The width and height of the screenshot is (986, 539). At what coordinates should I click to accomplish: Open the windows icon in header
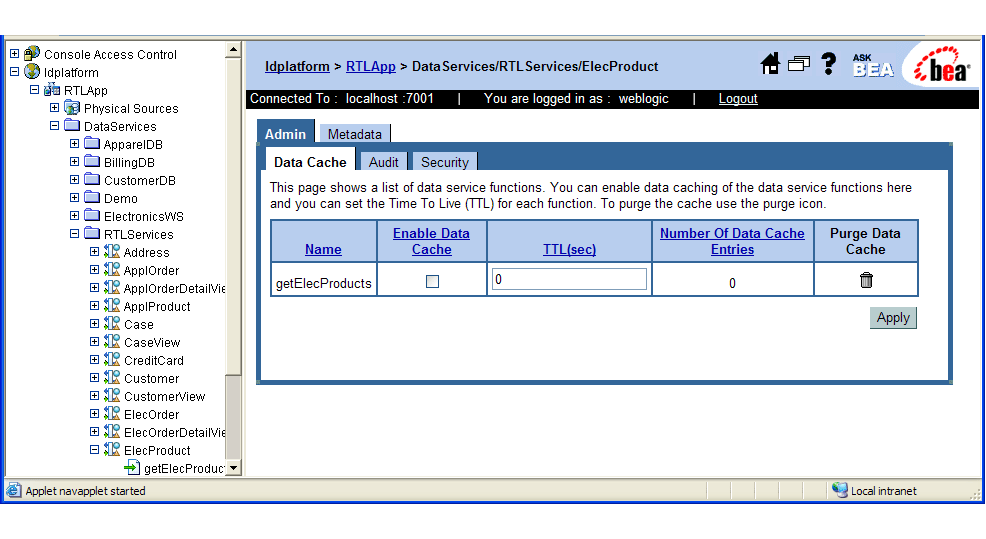(799, 64)
